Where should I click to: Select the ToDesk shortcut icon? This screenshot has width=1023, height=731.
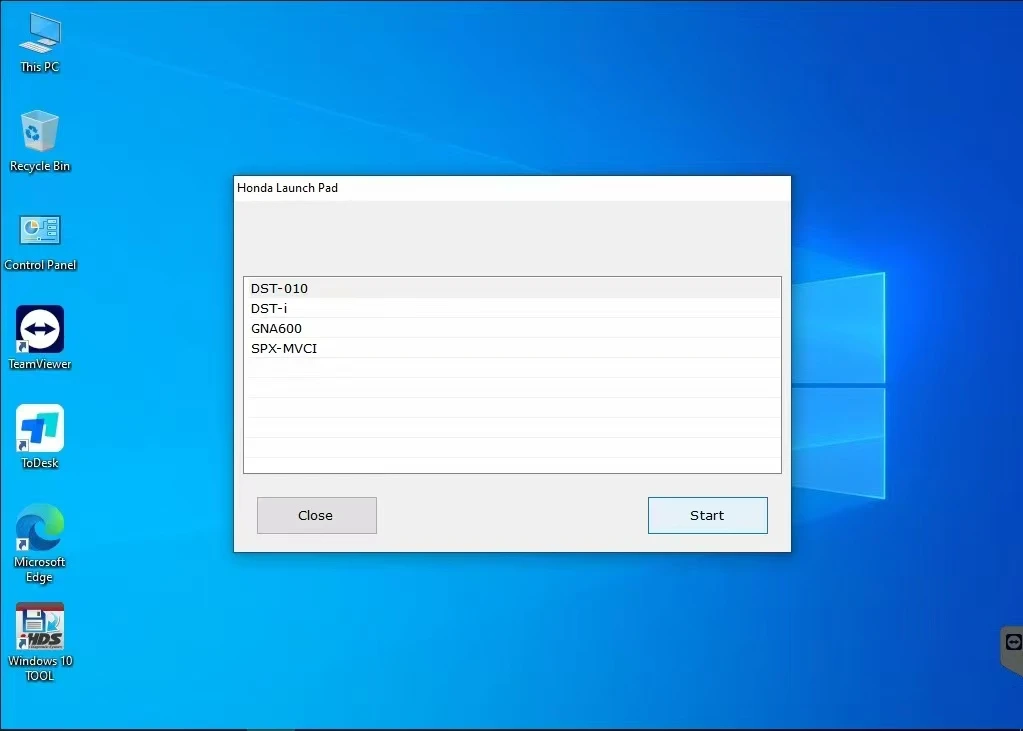(x=39, y=428)
